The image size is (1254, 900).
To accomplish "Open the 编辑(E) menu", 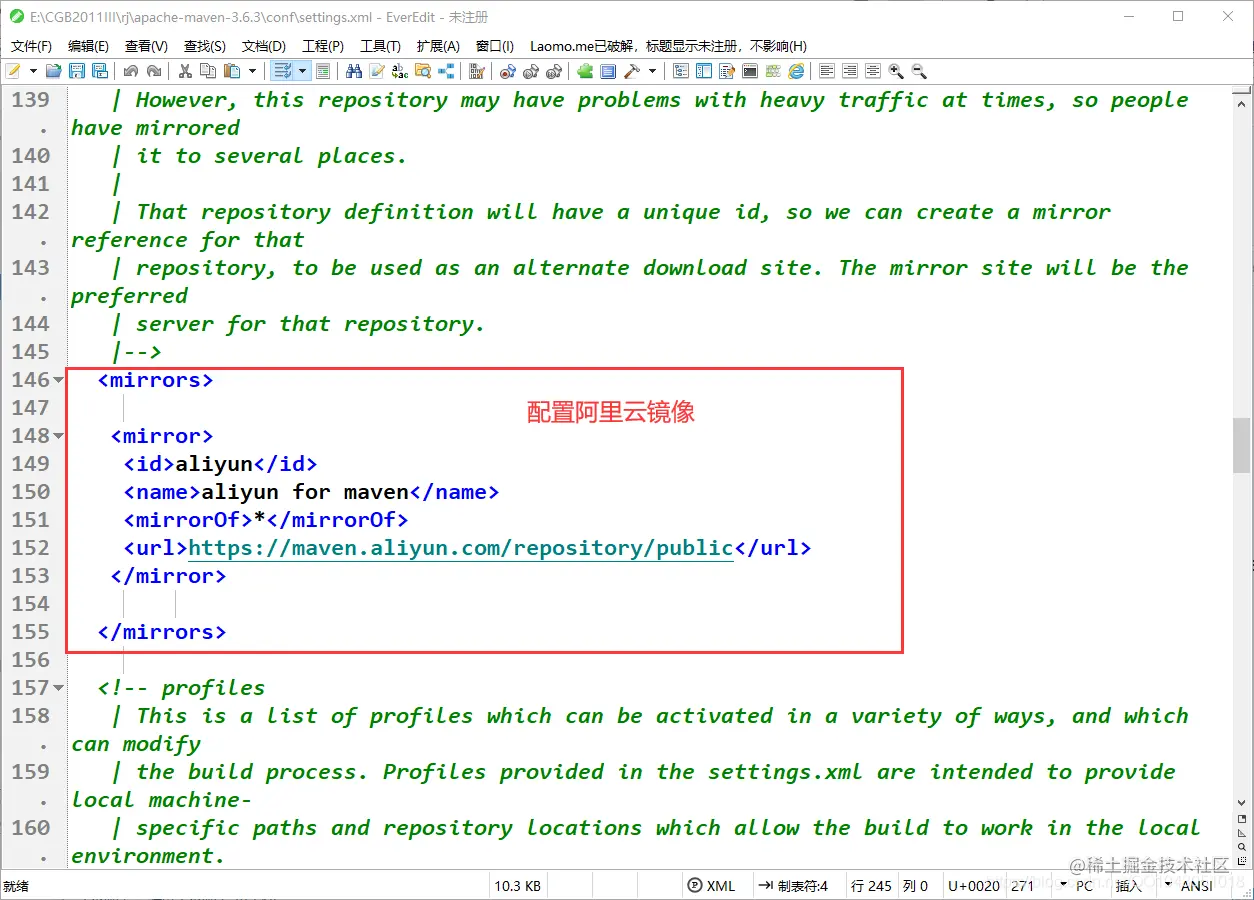I will tap(88, 46).
